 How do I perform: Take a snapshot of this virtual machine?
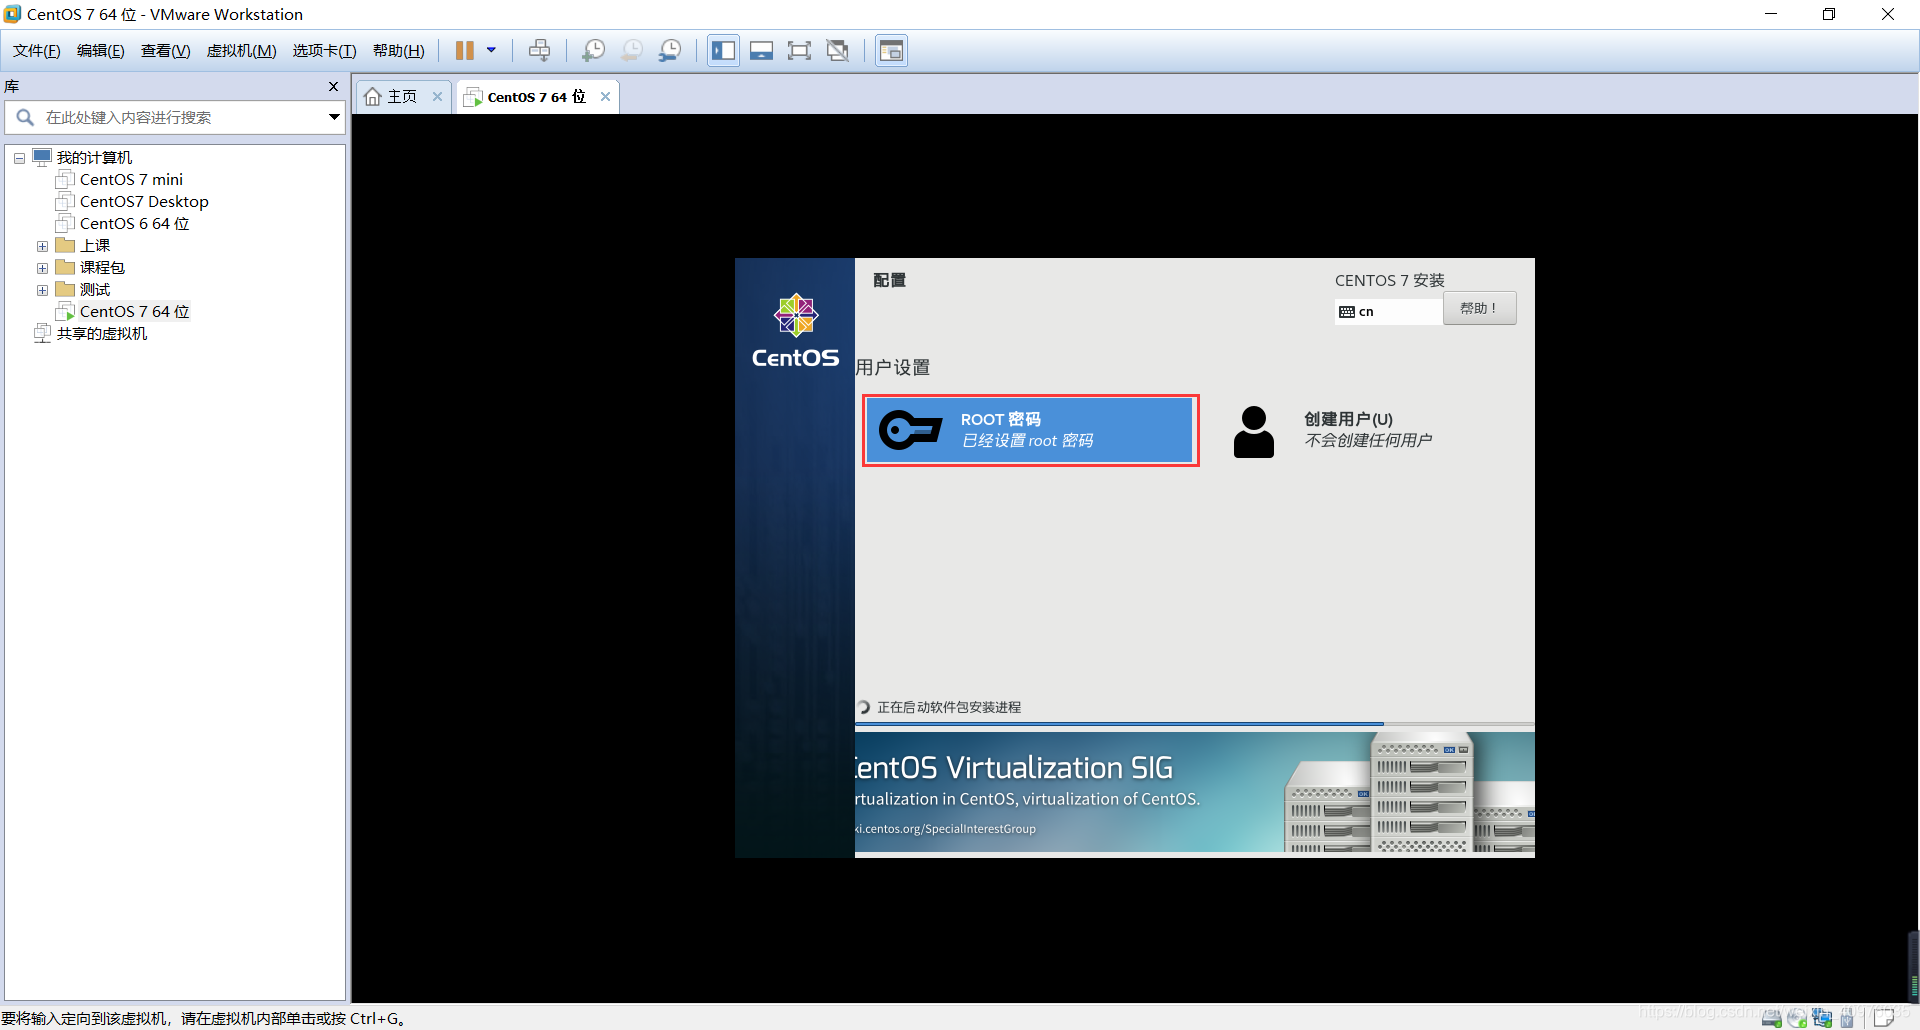[594, 50]
